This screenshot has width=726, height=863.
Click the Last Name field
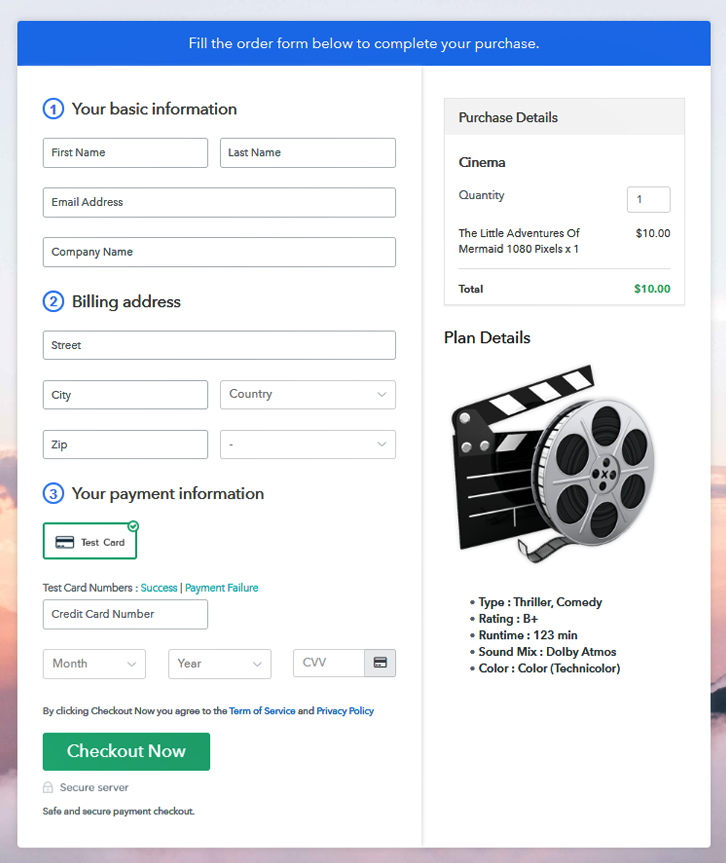(x=308, y=153)
